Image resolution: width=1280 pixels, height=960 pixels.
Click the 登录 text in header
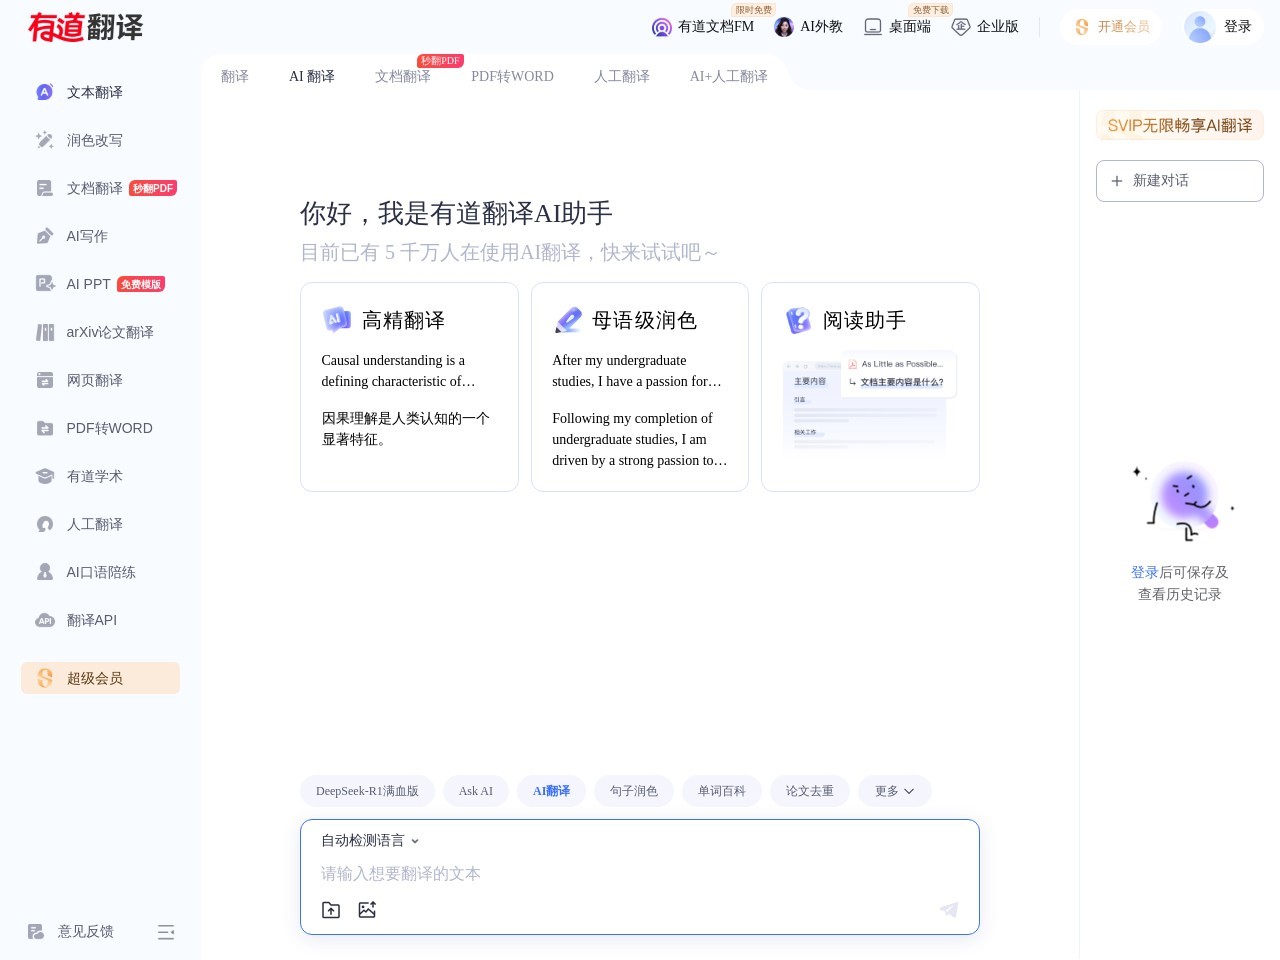(x=1238, y=27)
